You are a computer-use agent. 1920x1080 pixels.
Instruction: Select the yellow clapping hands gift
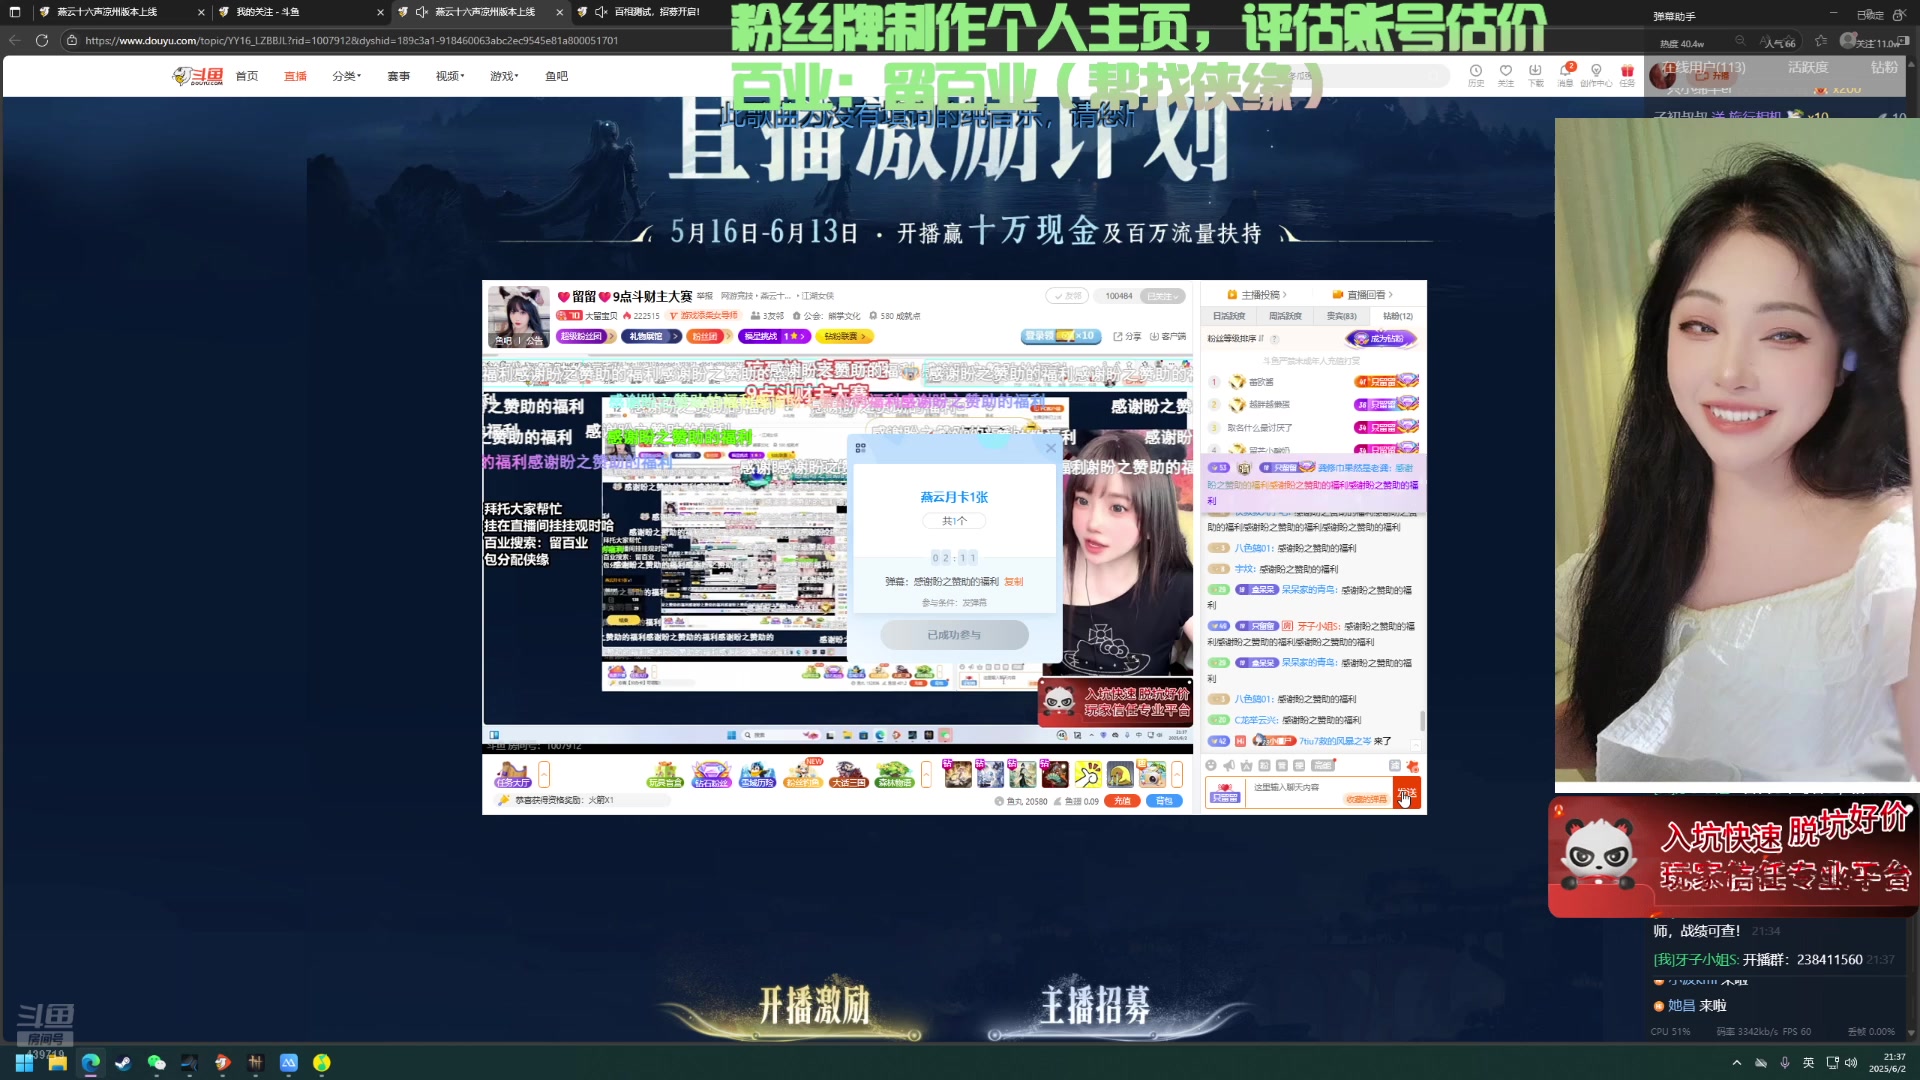1087,774
